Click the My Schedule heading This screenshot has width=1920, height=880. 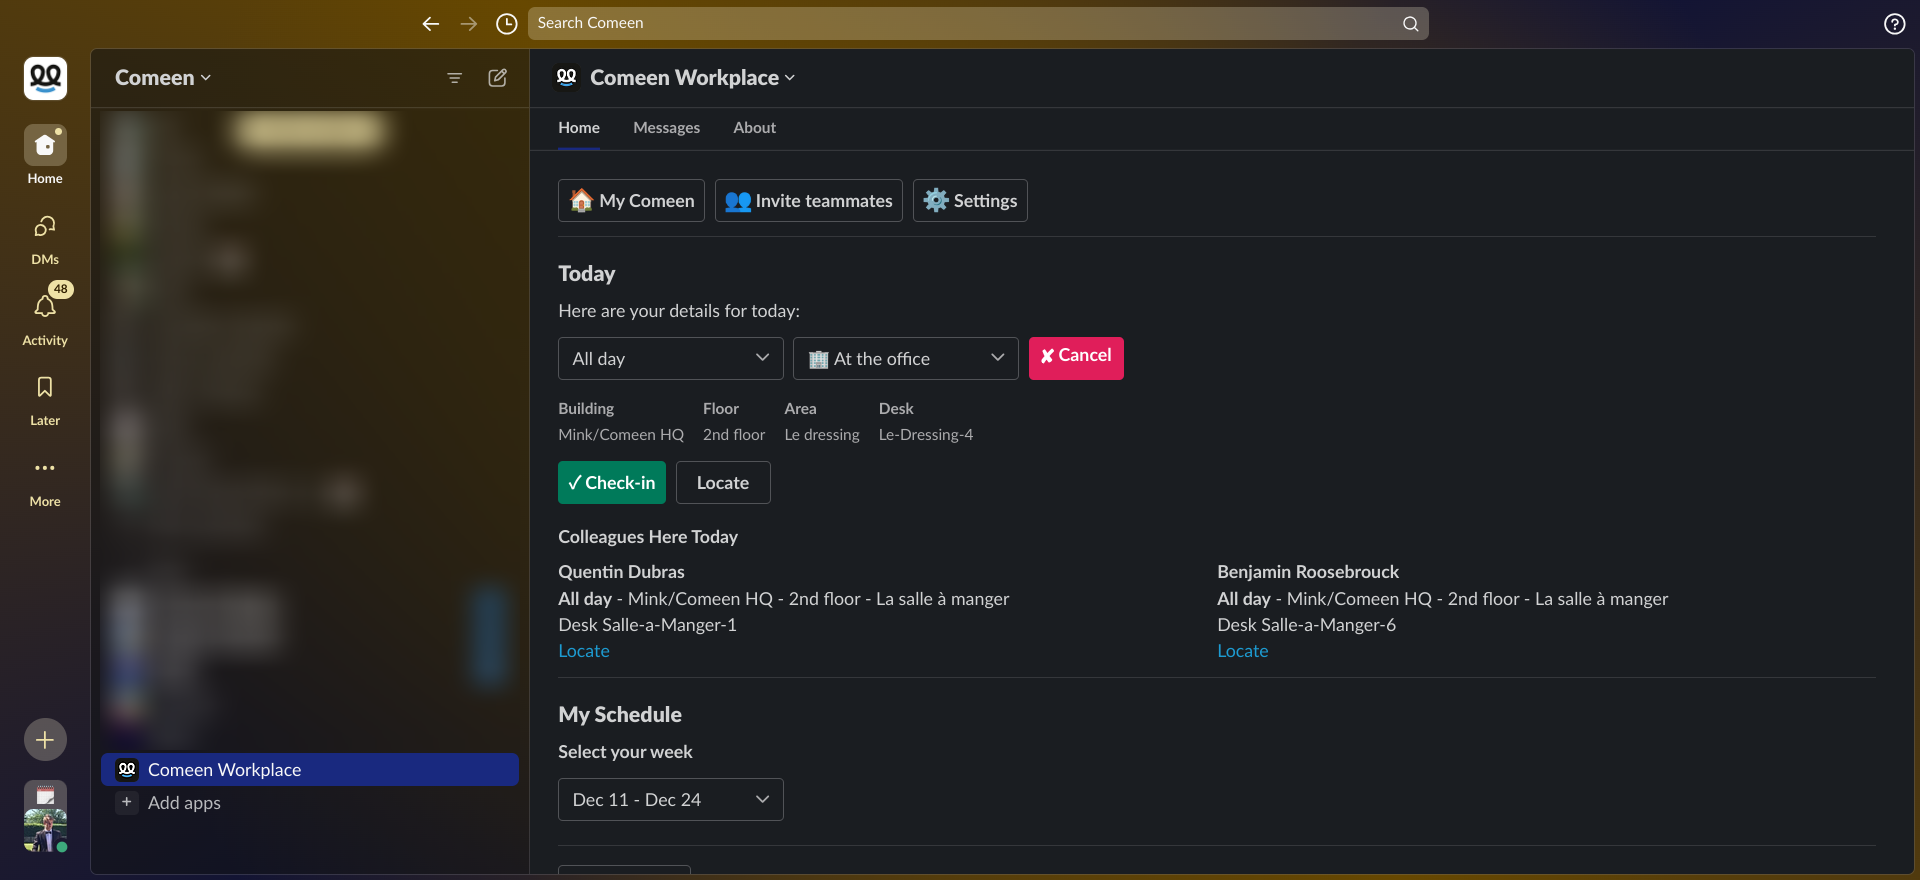click(620, 715)
